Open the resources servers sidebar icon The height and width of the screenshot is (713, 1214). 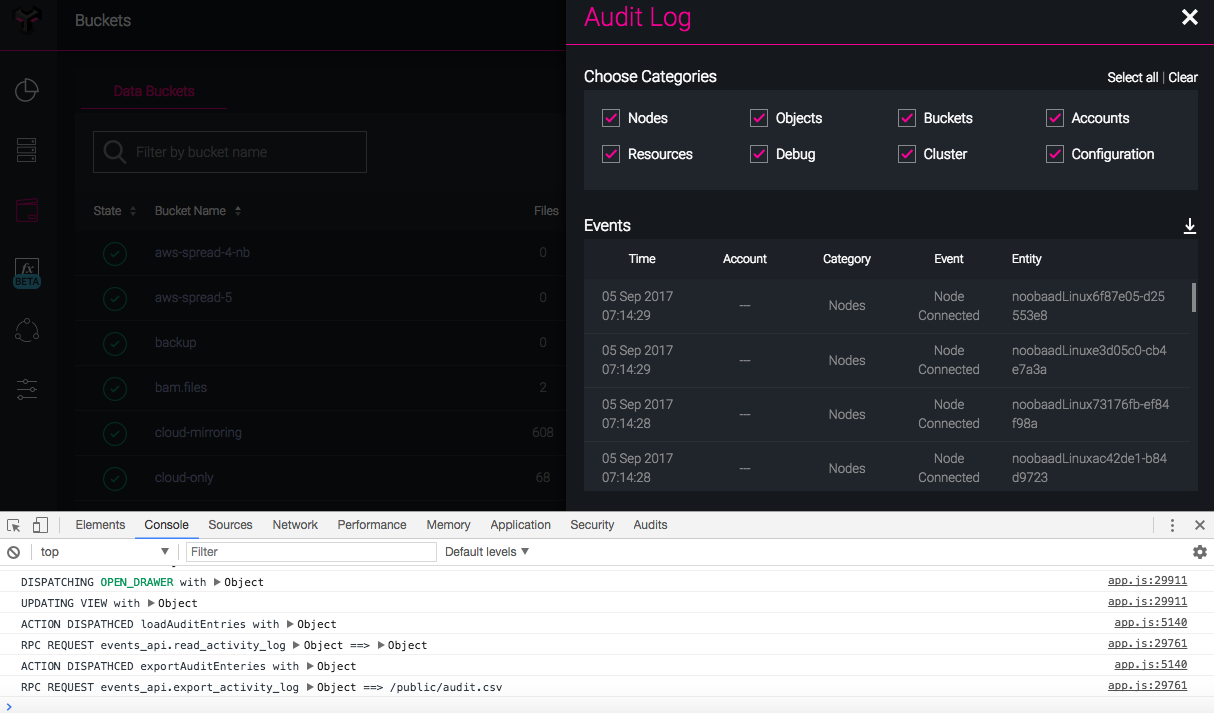(x=27, y=150)
